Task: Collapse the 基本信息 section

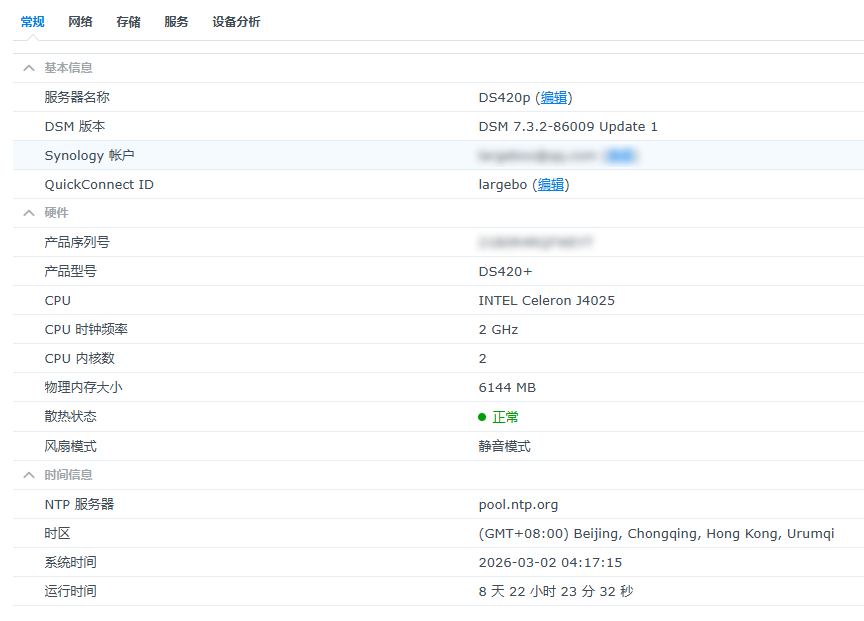Action: (29, 68)
